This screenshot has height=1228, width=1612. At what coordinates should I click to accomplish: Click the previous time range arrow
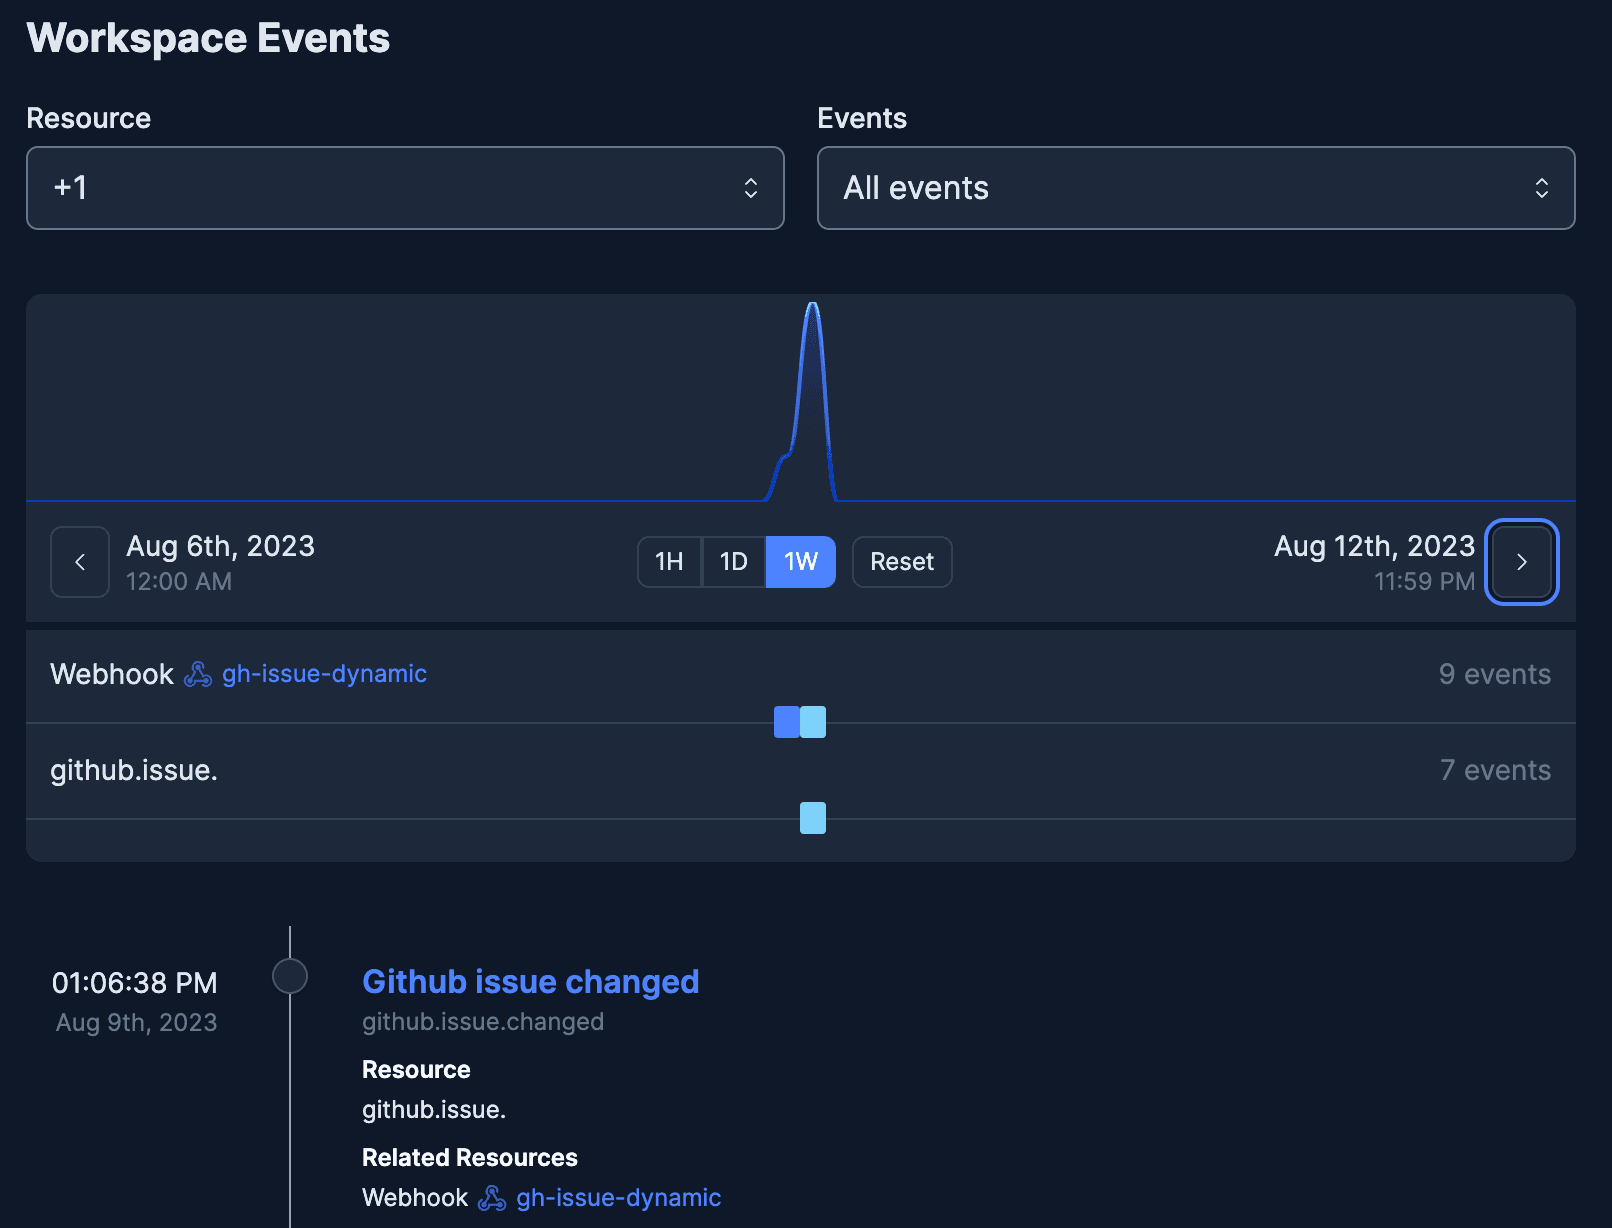click(x=80, y=562)
